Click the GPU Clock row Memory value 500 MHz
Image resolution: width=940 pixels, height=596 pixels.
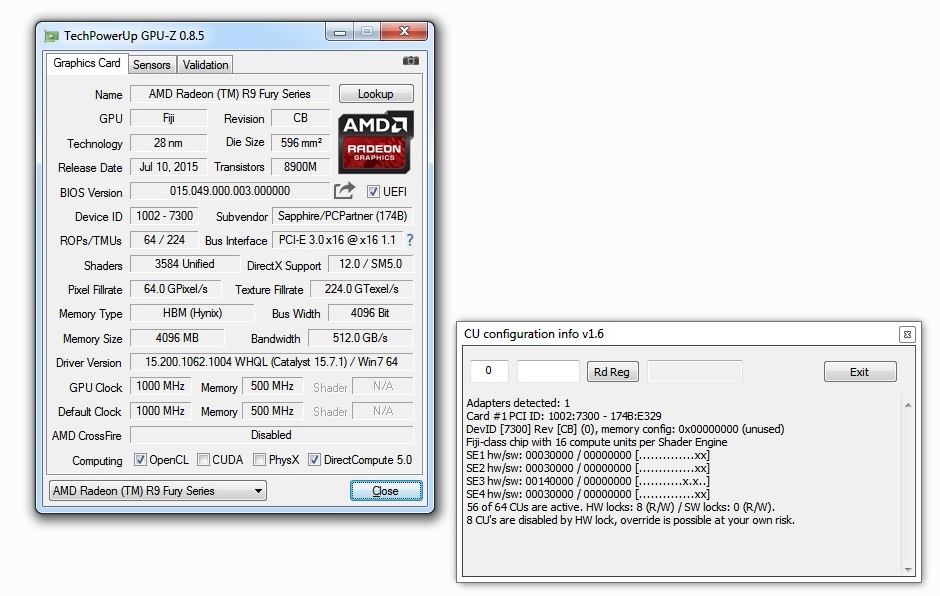(x=272, y=386)
